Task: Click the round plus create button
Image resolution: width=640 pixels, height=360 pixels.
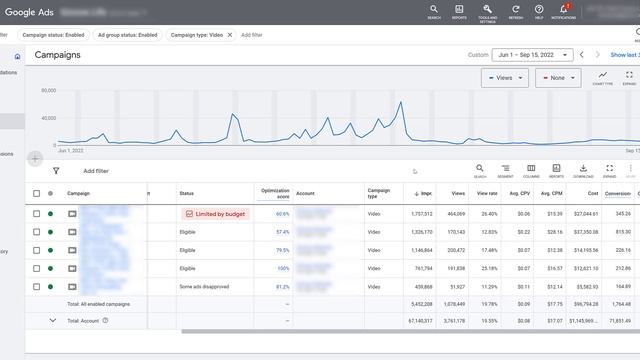Action: point(35,159)
